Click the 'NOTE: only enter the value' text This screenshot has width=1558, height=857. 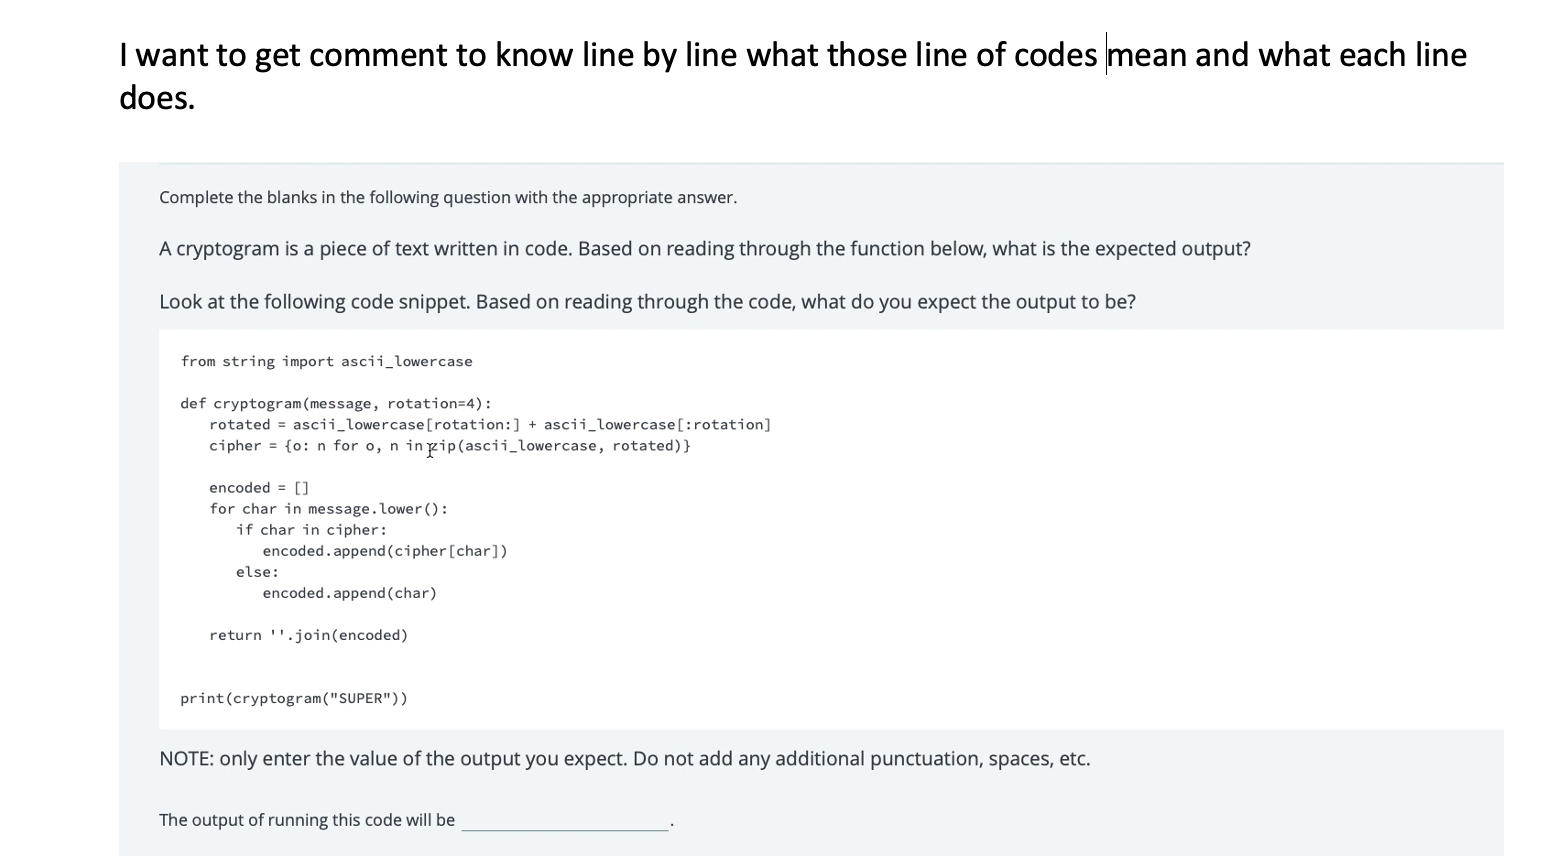click(625, 758)
